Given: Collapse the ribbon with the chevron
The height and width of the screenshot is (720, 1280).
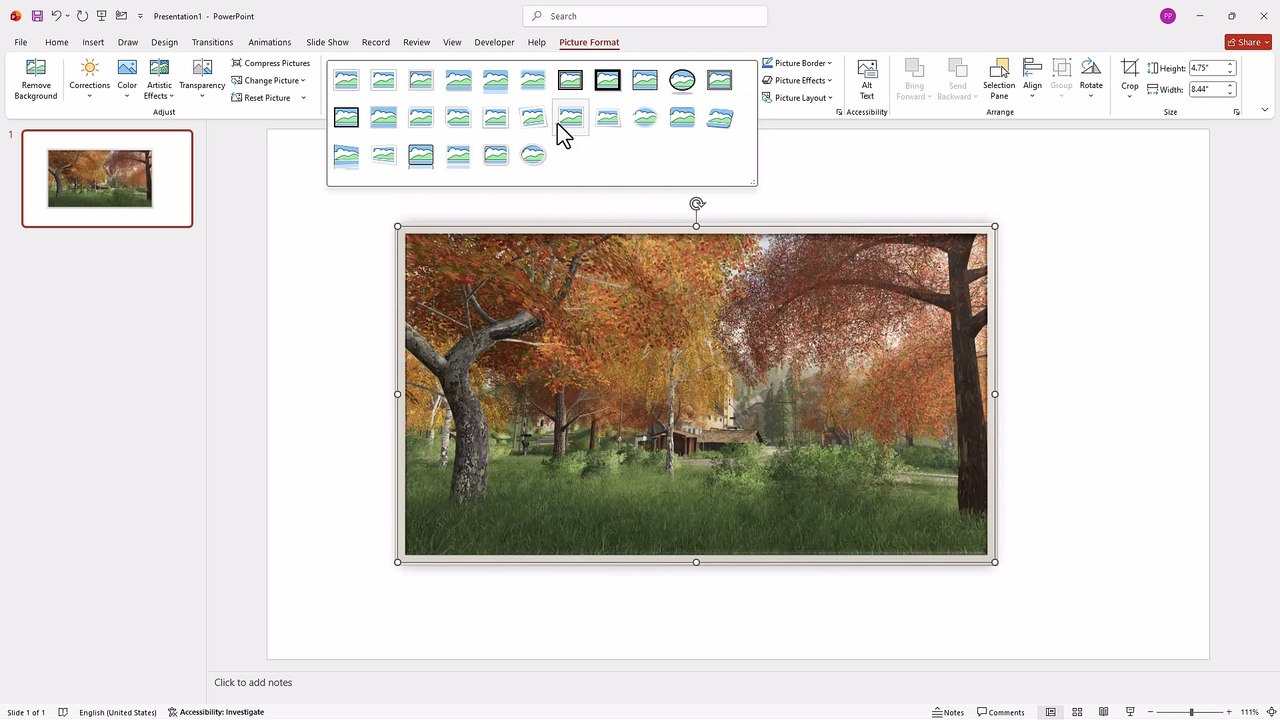Looking at the screenshot, I should pos(1264,110).
